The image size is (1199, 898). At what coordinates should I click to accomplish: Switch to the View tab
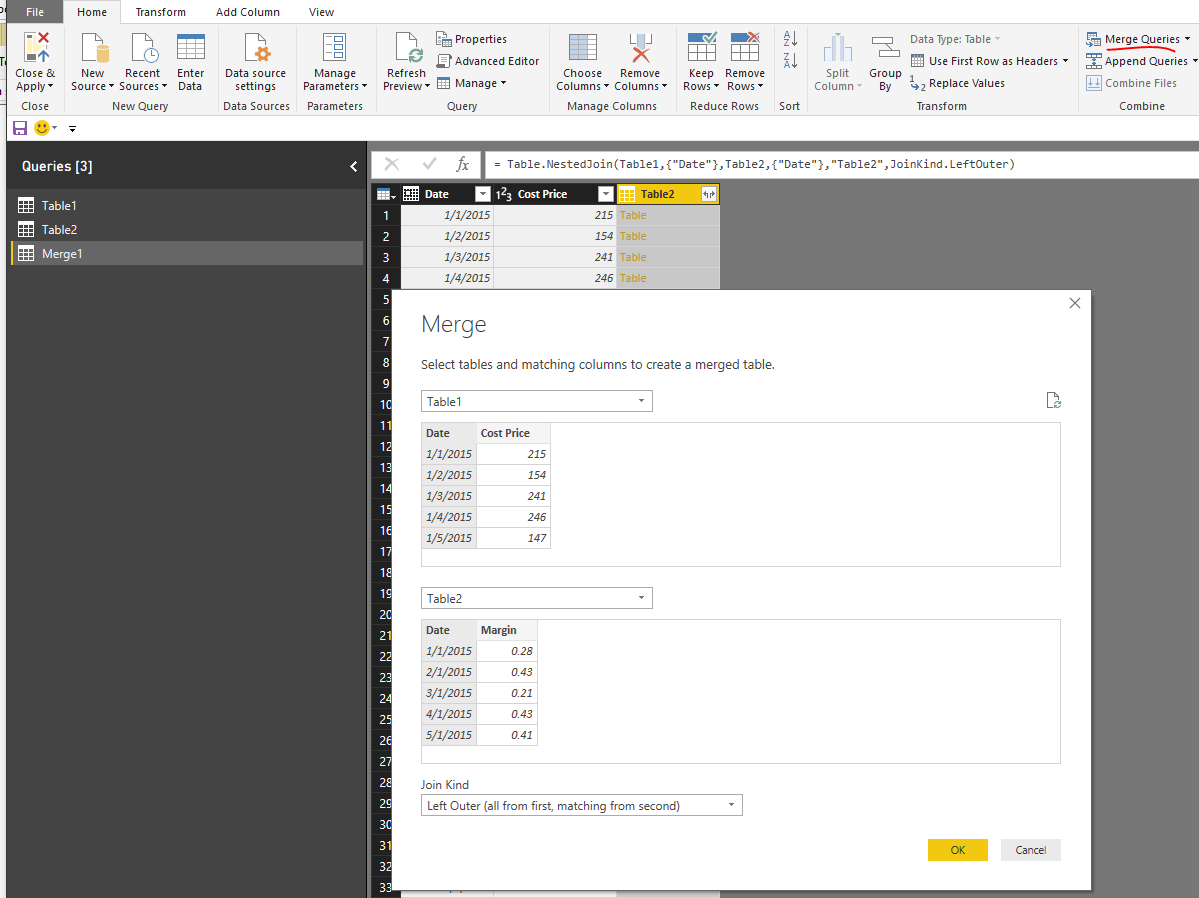coord(321,12)
